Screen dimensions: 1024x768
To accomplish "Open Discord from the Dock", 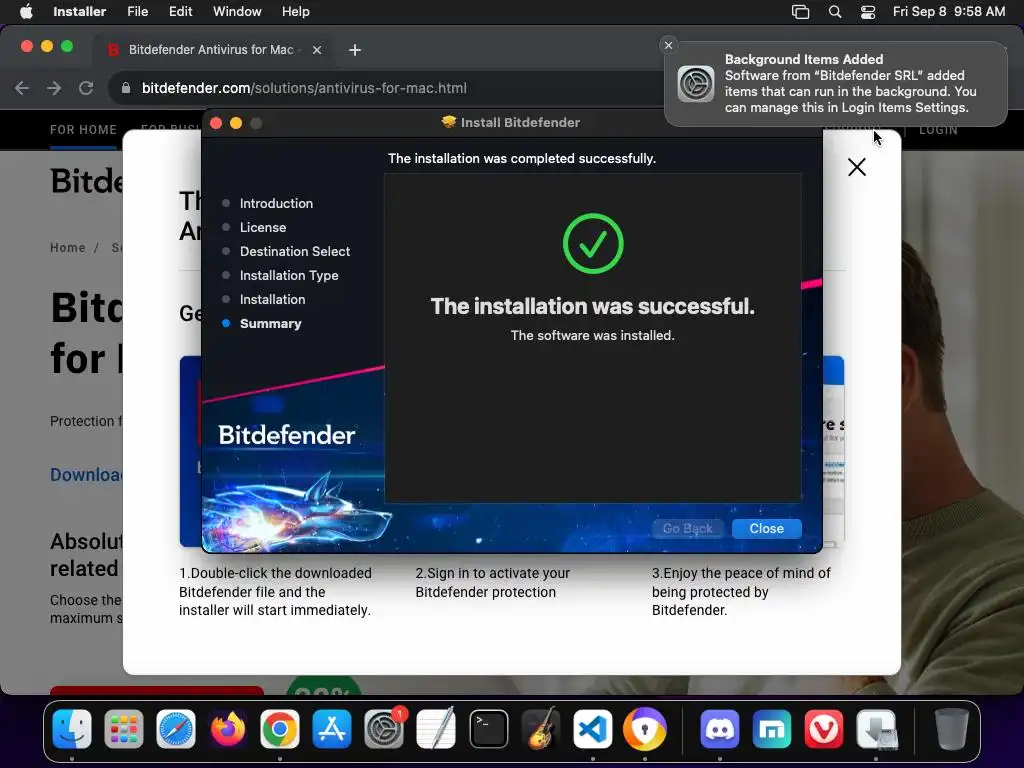I will click(720, 729).
